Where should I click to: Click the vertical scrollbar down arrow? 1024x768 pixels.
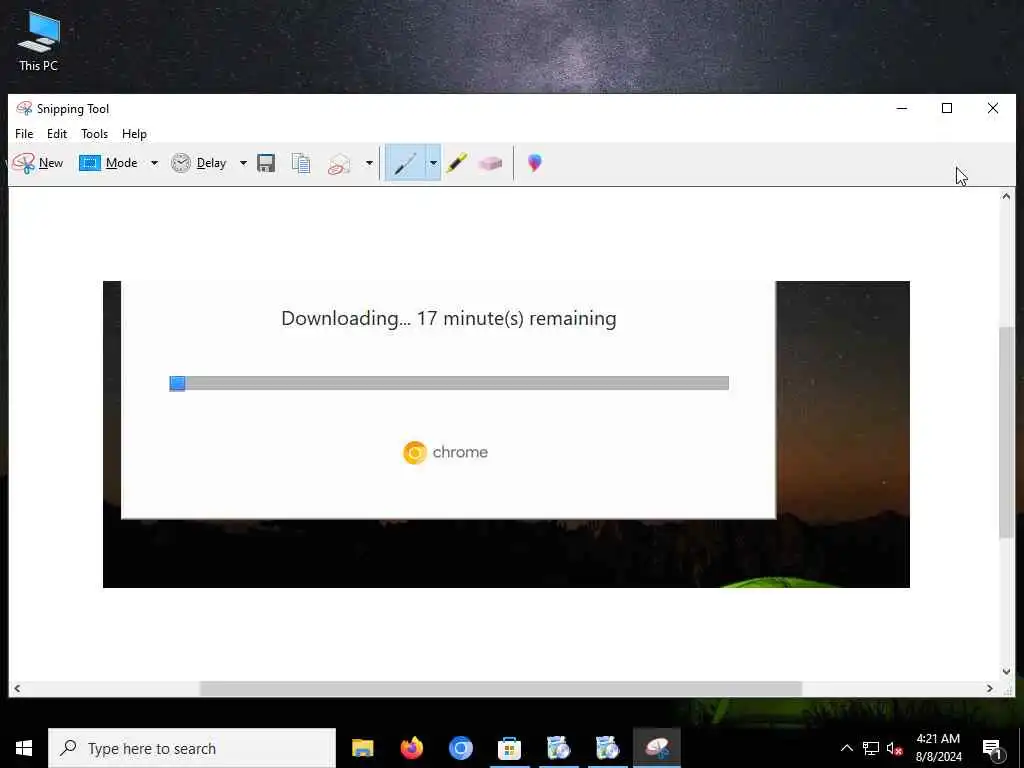click(x=1006, y=671)
